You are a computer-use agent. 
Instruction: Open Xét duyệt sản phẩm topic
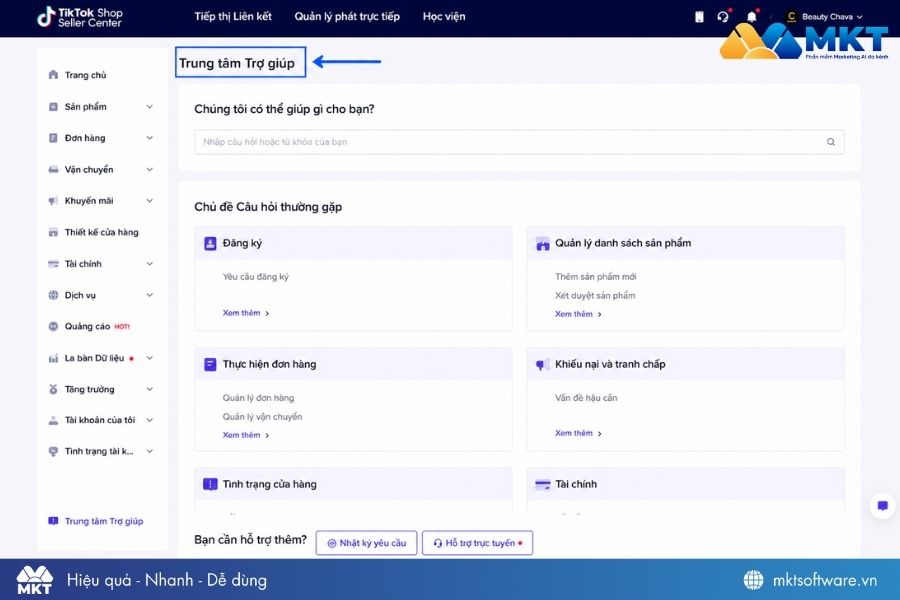[595, 296]
